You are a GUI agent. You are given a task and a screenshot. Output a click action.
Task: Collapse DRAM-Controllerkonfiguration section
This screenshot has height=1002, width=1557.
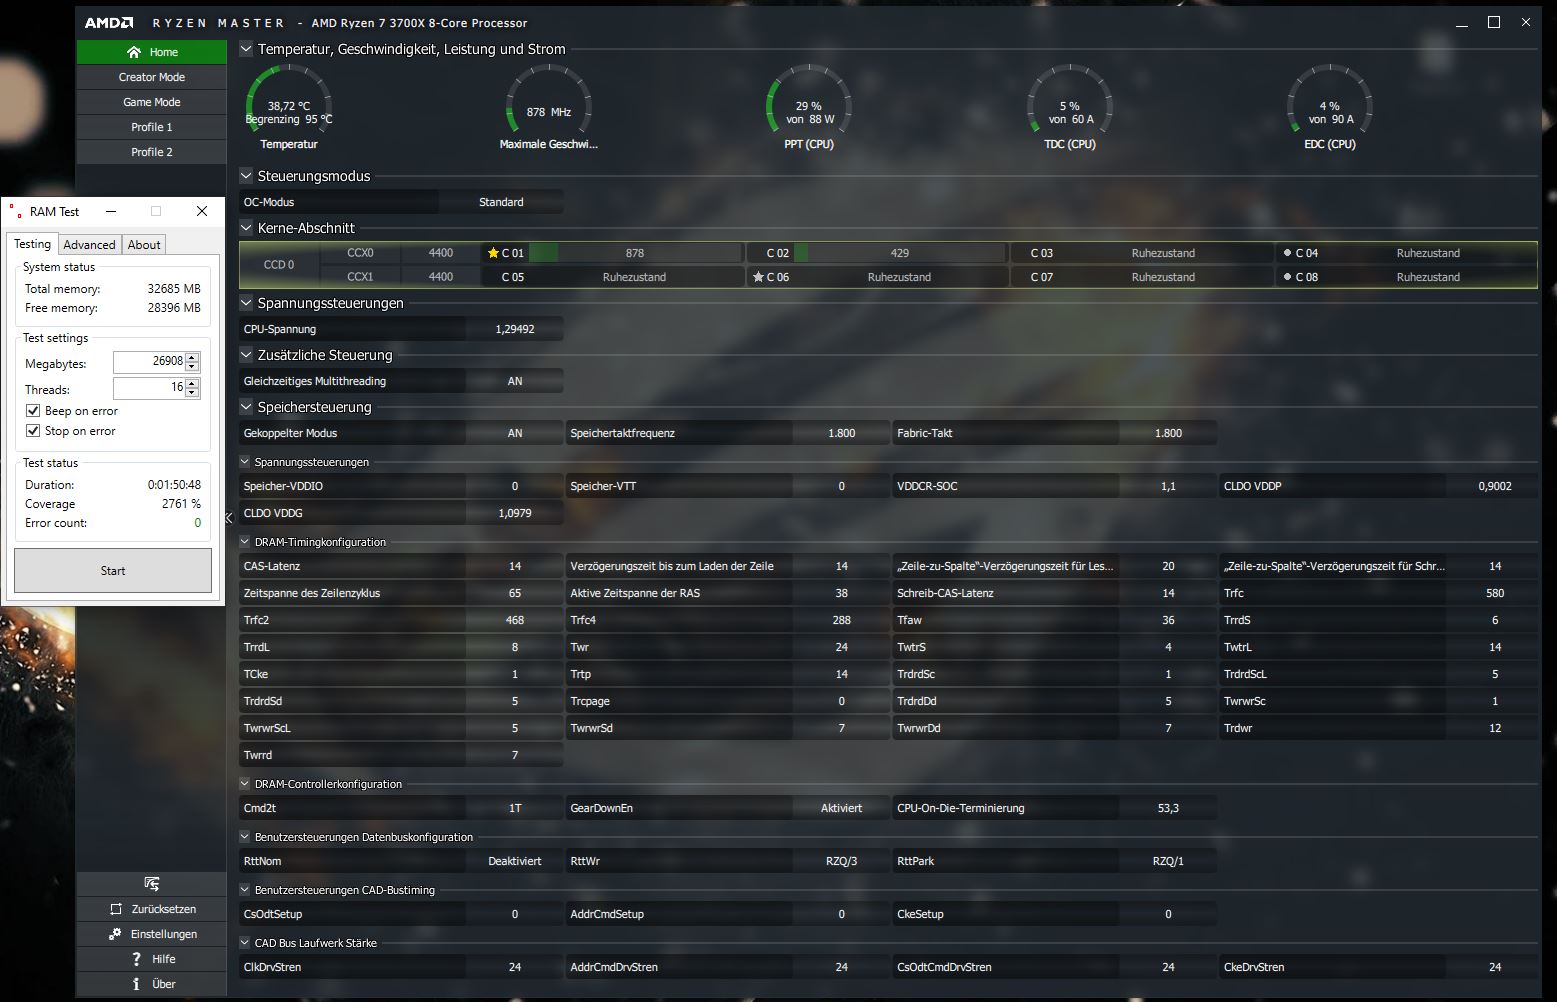point(245,784)
